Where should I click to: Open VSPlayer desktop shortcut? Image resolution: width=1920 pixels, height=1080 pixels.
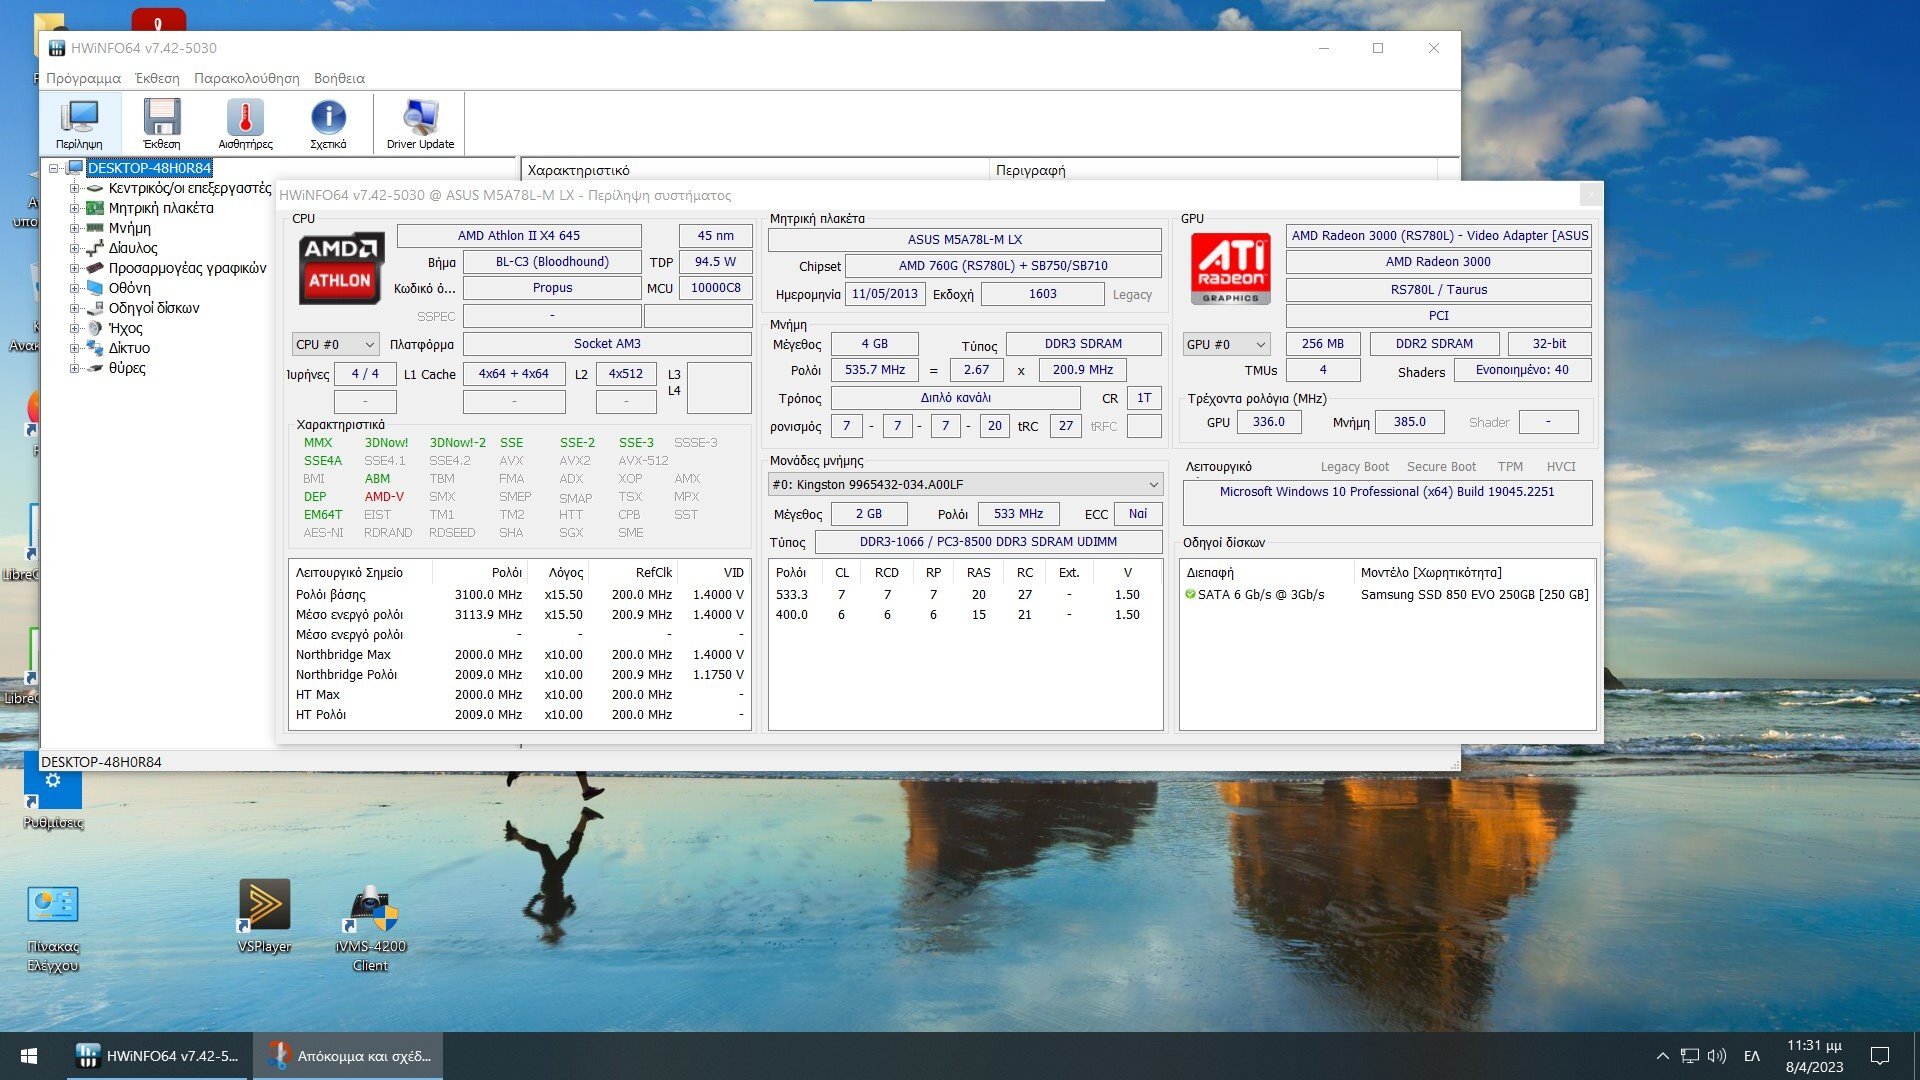coord(264,916)
